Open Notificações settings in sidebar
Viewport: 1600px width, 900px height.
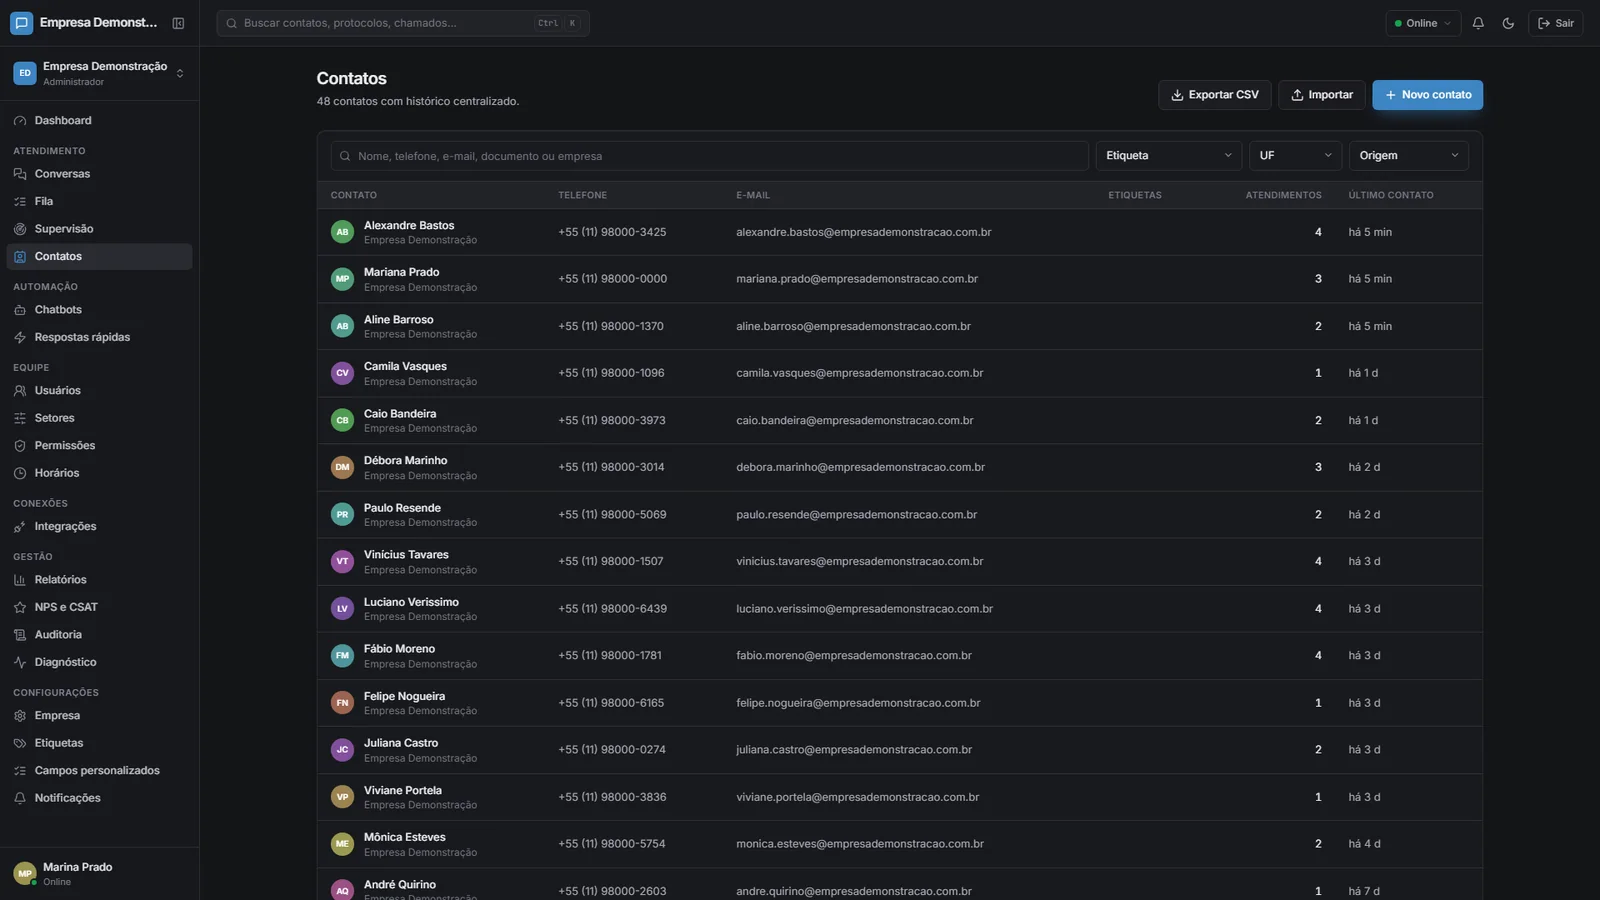point(99,798)
